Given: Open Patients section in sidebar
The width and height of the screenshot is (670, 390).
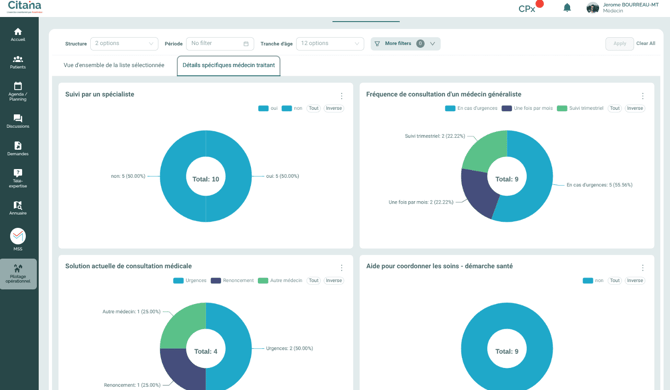Looking at the screenshot, I should pos(18,62).
